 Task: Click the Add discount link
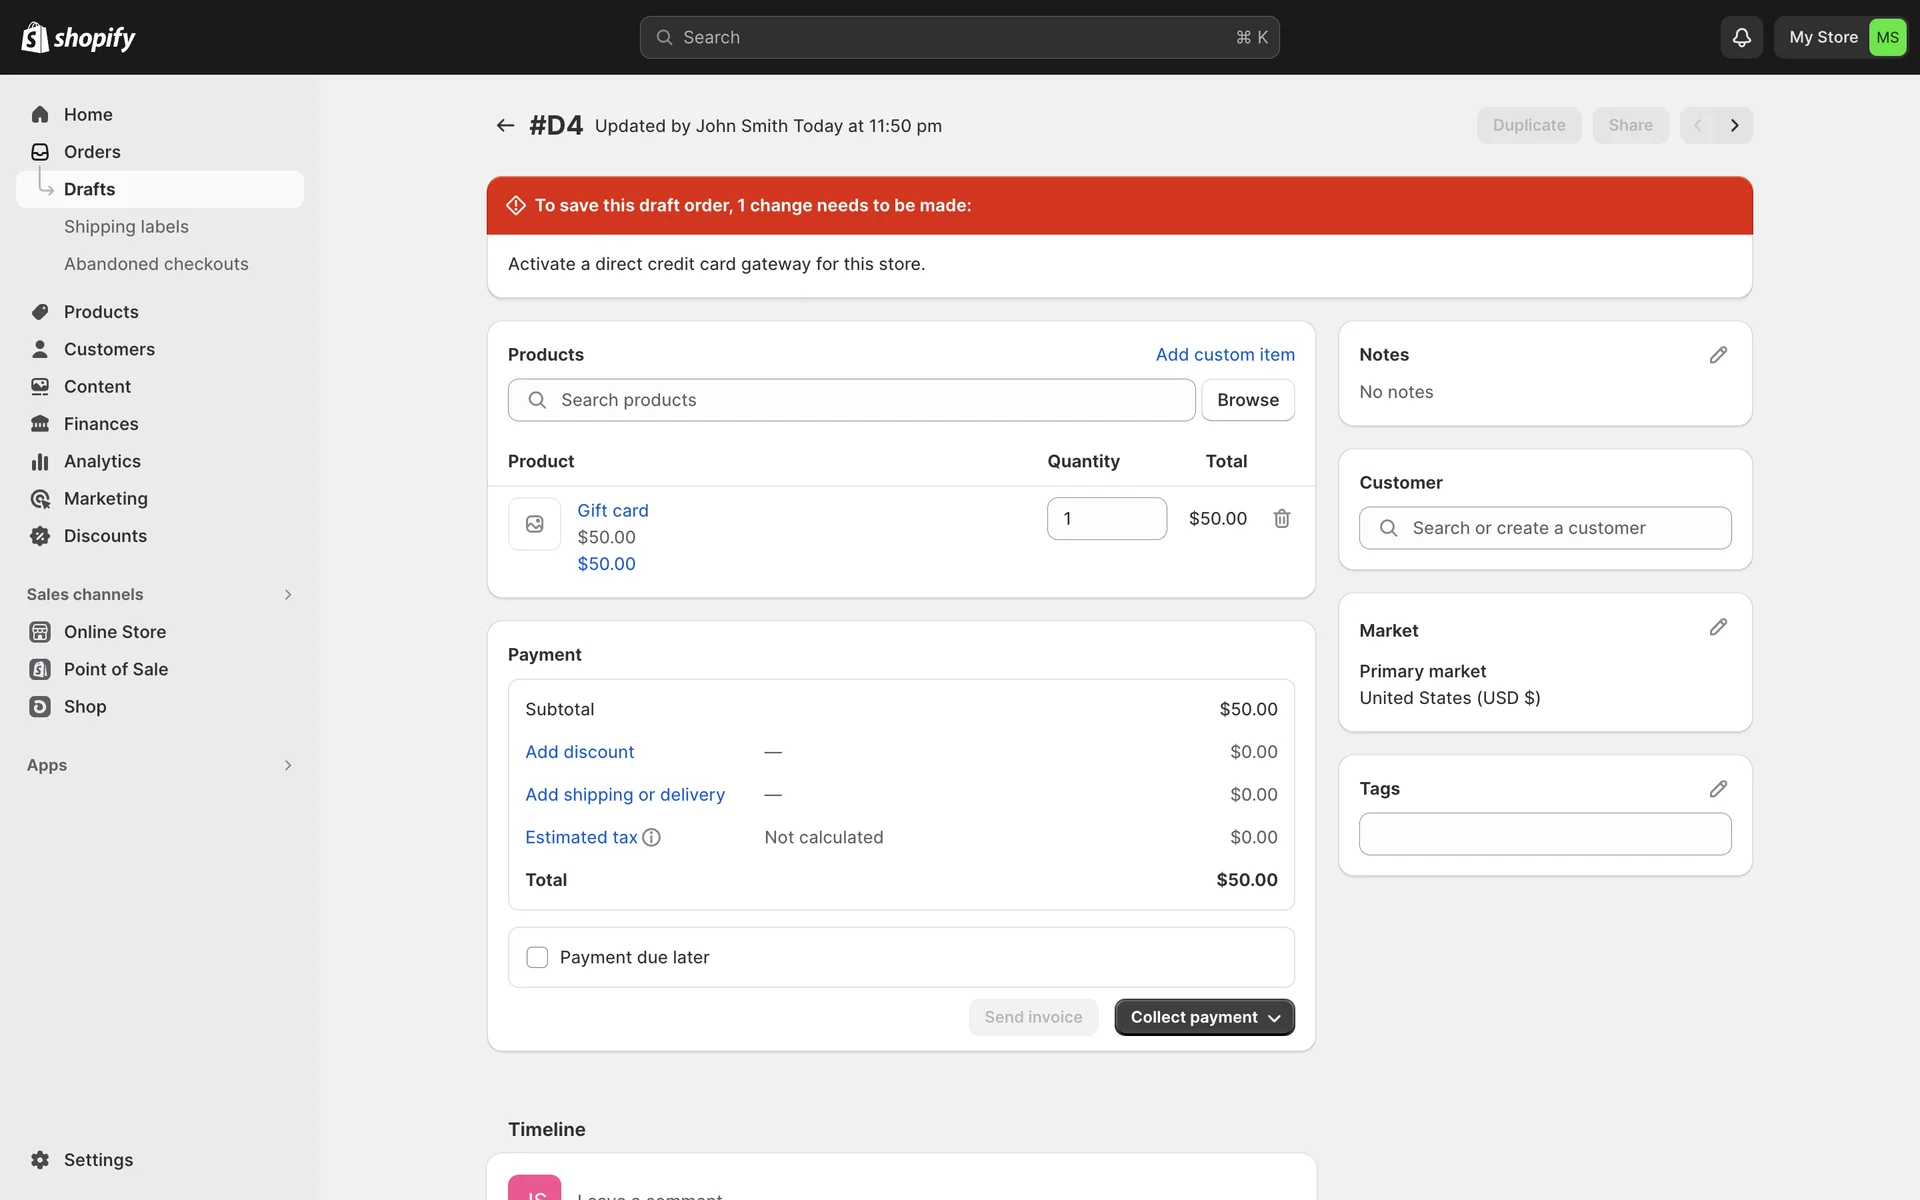point(579,752)
